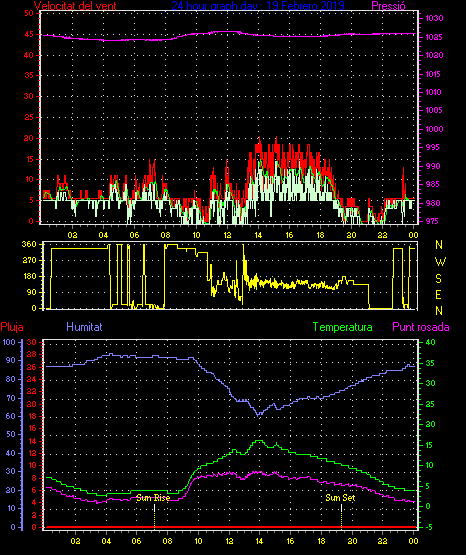Click the 100 humidity axis value
466x555 pixels.
(9, 342)
